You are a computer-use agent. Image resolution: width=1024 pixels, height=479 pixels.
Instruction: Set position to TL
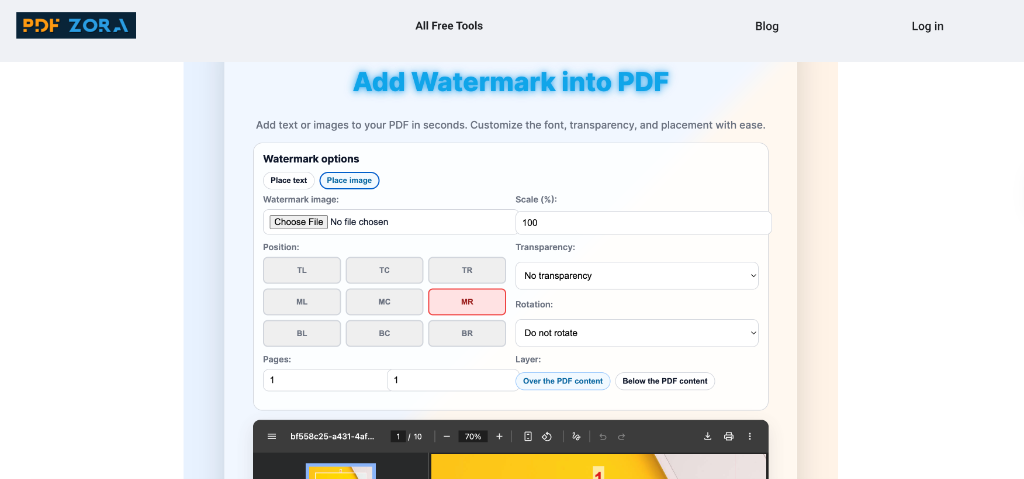[x=302, y=270]
